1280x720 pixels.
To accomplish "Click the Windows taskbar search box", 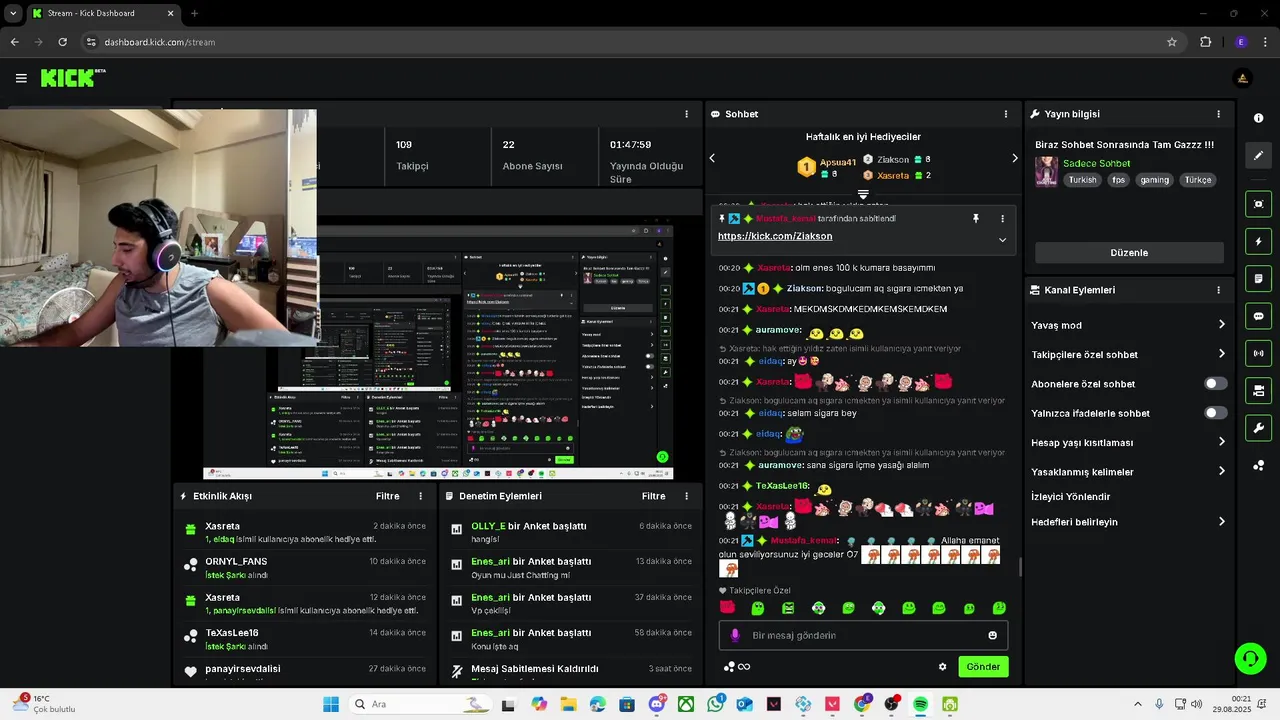I will pos(420,704).
